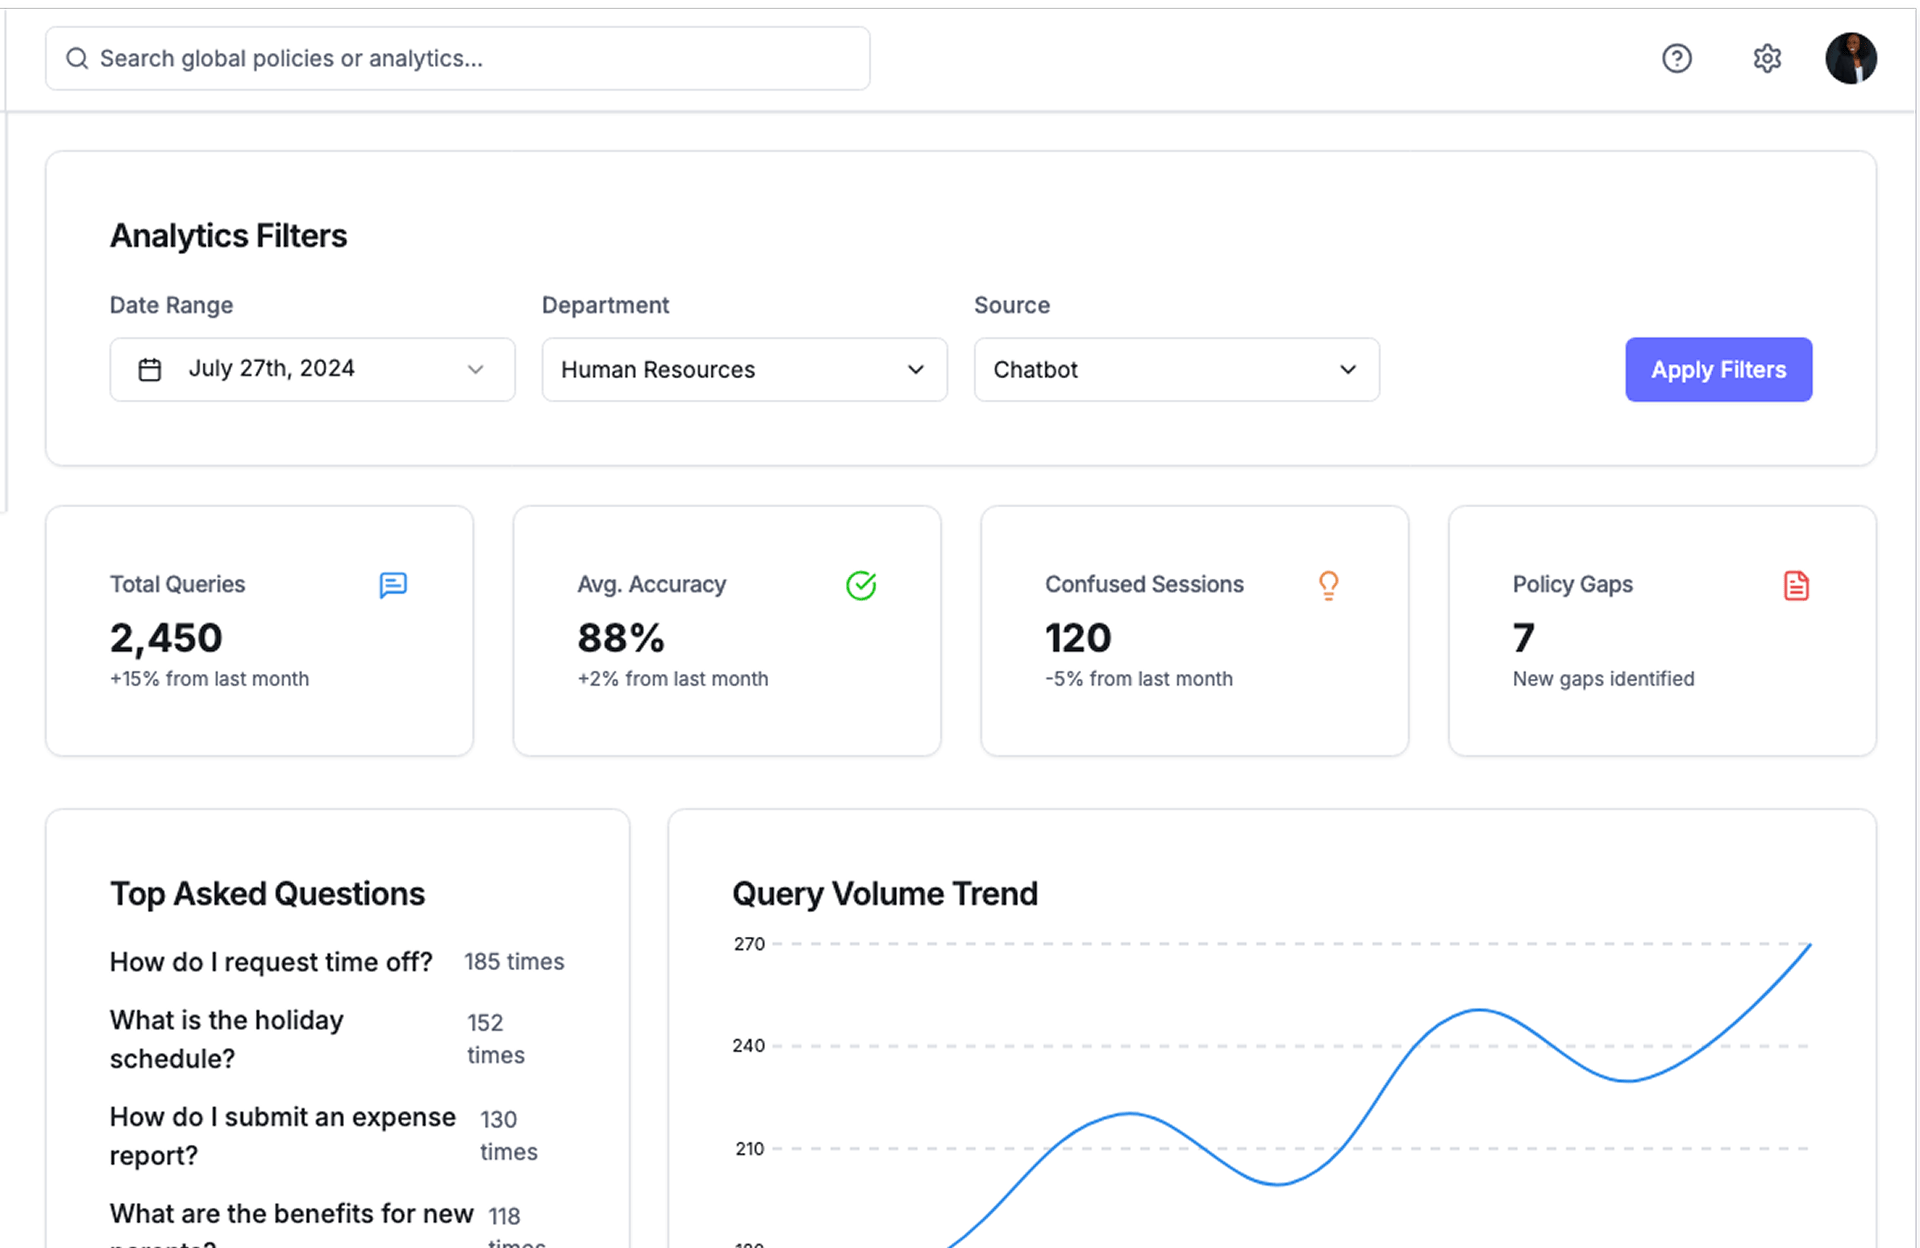Click the search magnifier icon
The image size is (1920, 1248).
(x=77, y=59)
